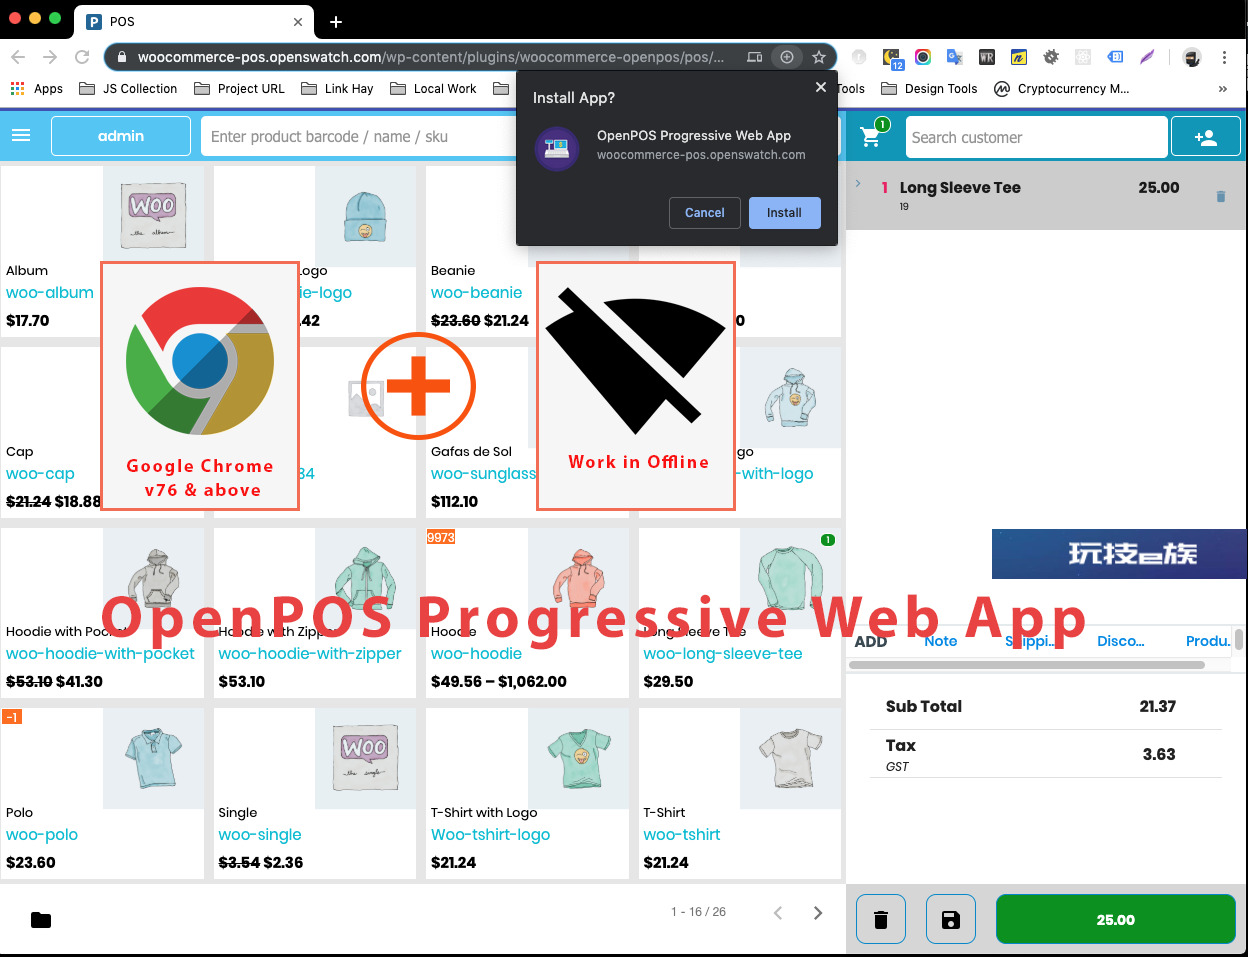Image resolution: width=1248 pixels, height=957 pixels.
Task: Select the Album product thumbnail
Action: click(153, 216)
